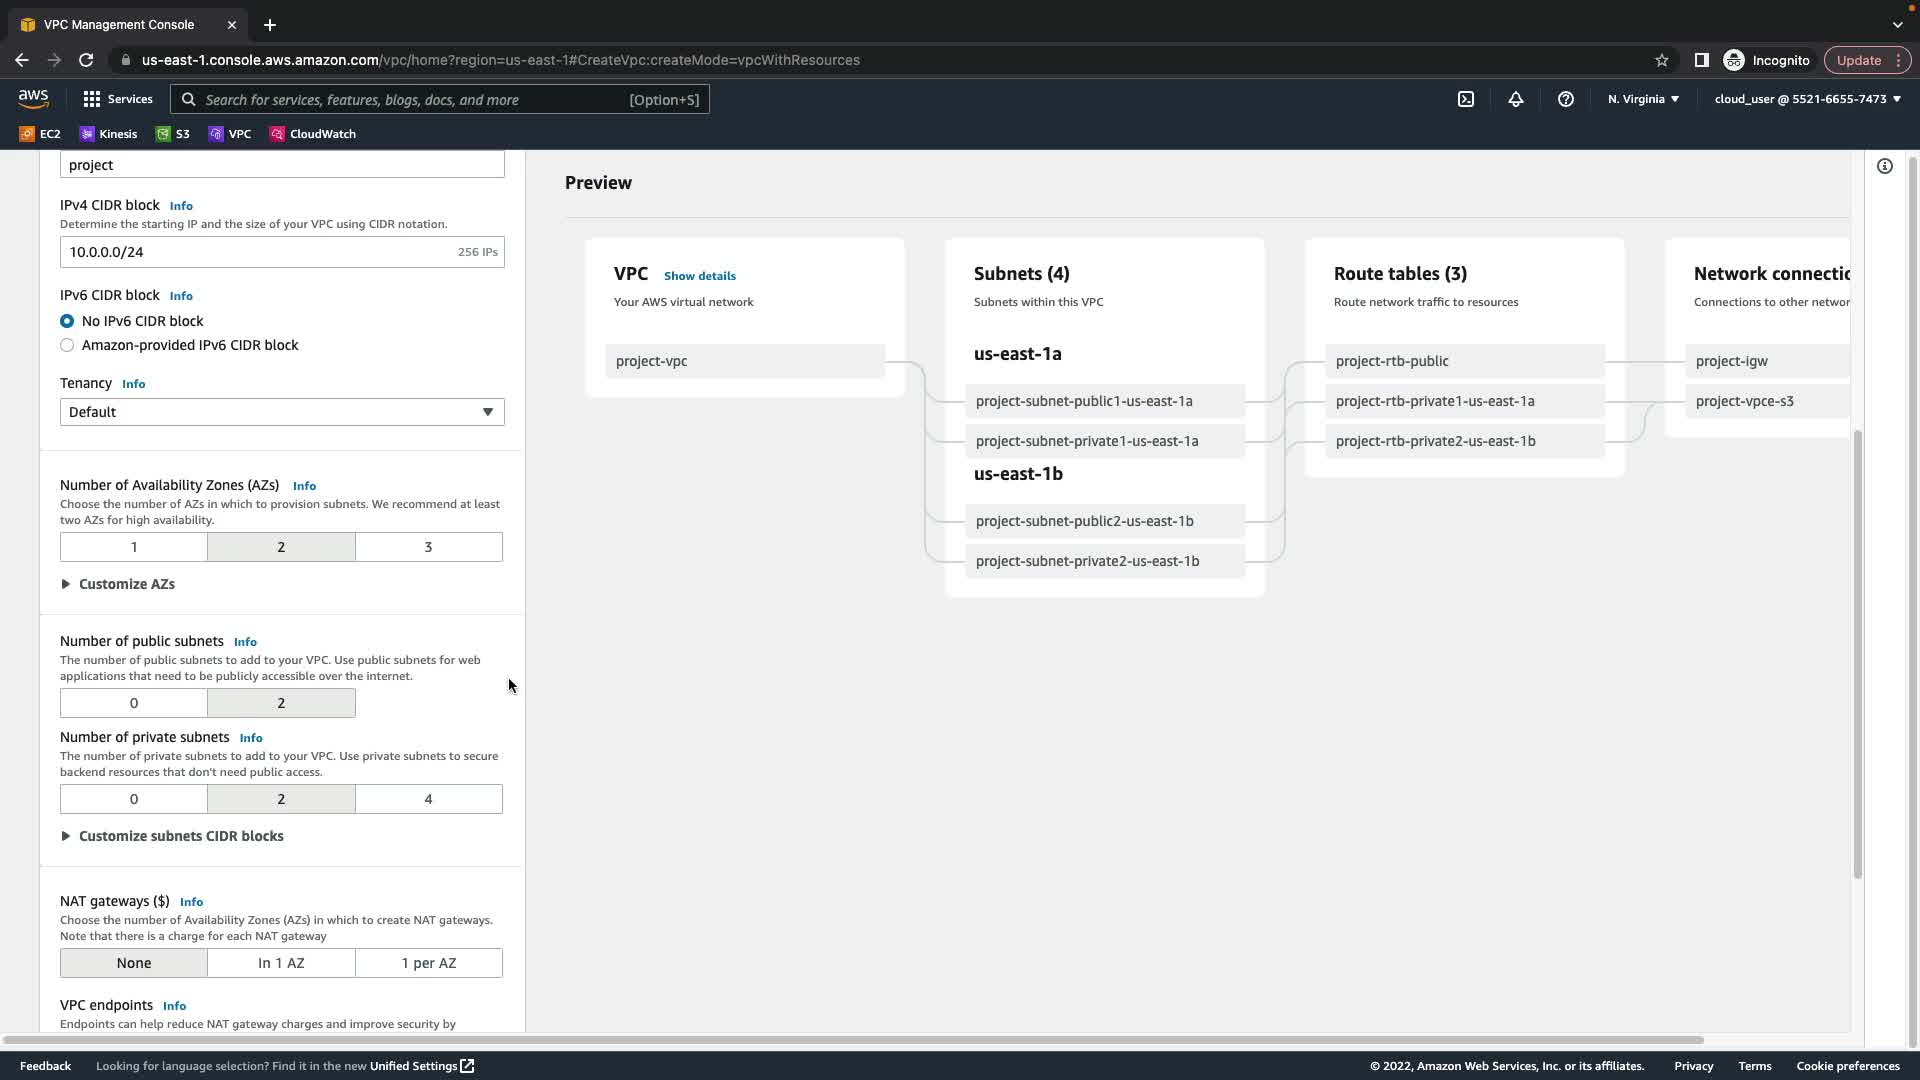Open the CloudWatch bookmark shortcut

click(312, 134)
